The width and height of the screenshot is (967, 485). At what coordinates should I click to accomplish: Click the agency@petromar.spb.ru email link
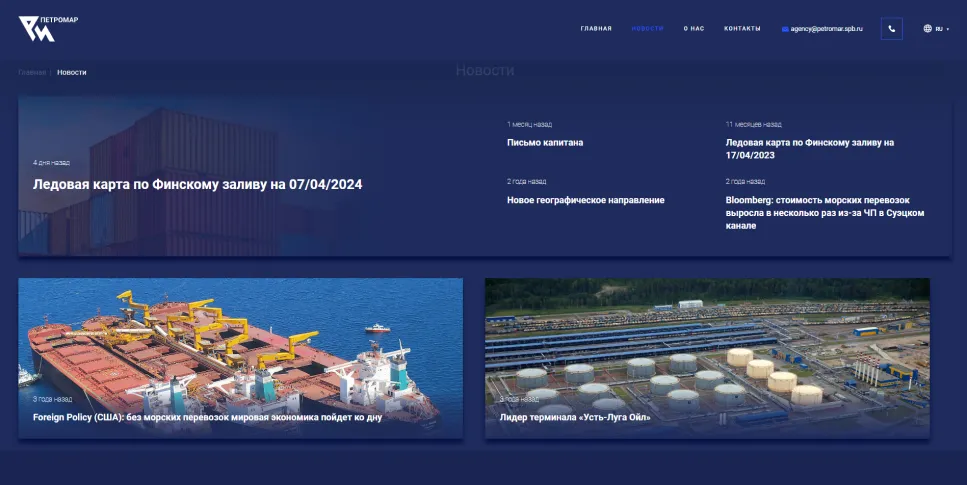(x=826, y=29)
